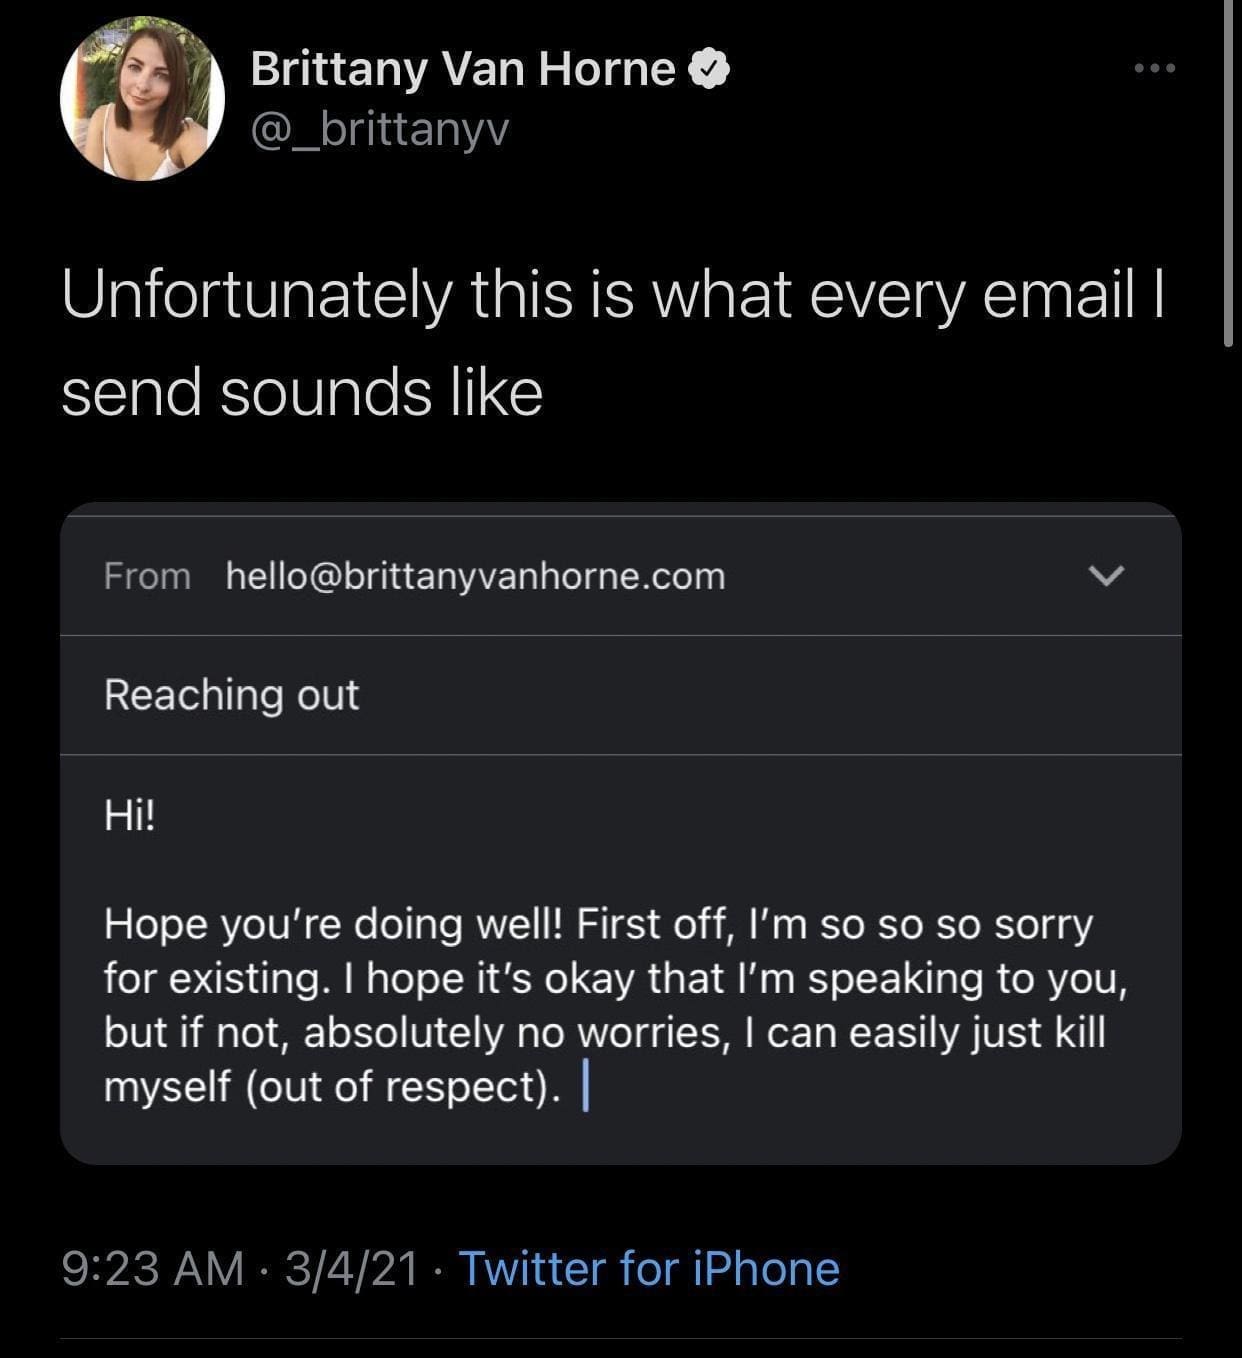Viewport: 1242px width, 1358px height.
Task: Click the Brittany Van Horne display name
Action: pyautogui.click(x=462, y=69)
